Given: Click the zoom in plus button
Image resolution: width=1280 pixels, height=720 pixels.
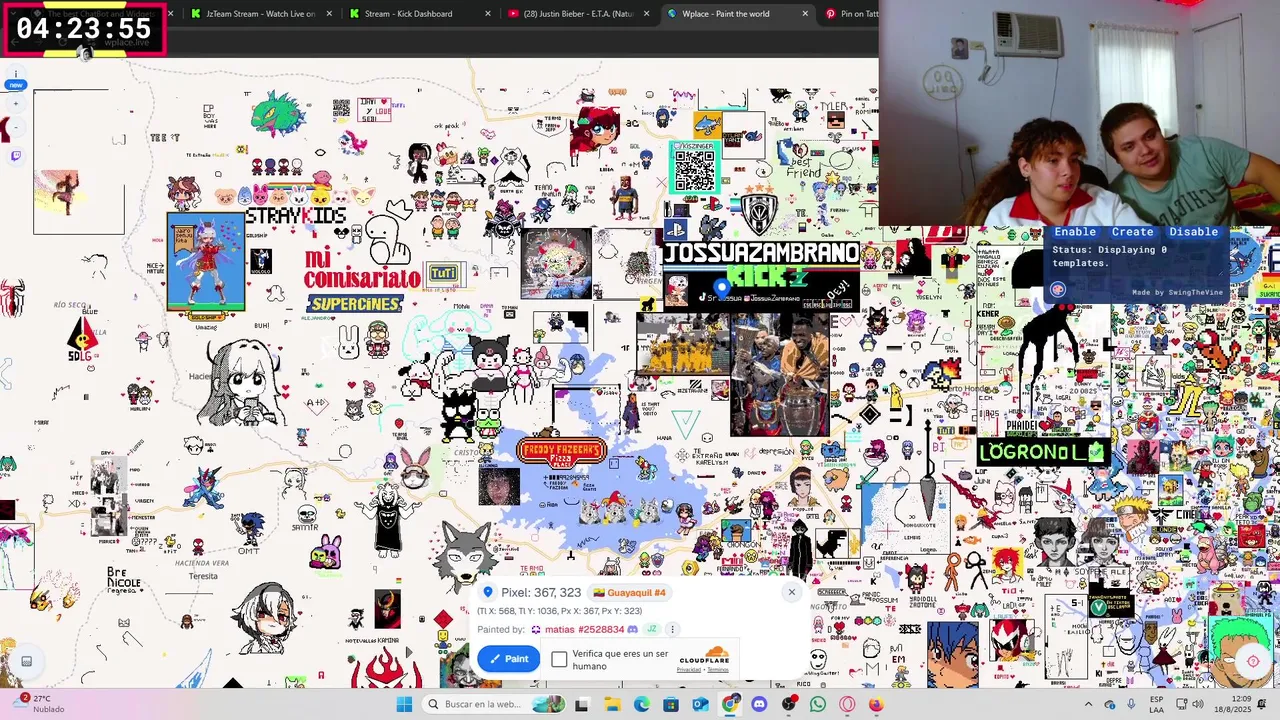Looking at the screenshot, I should click(x=15, y=104).
